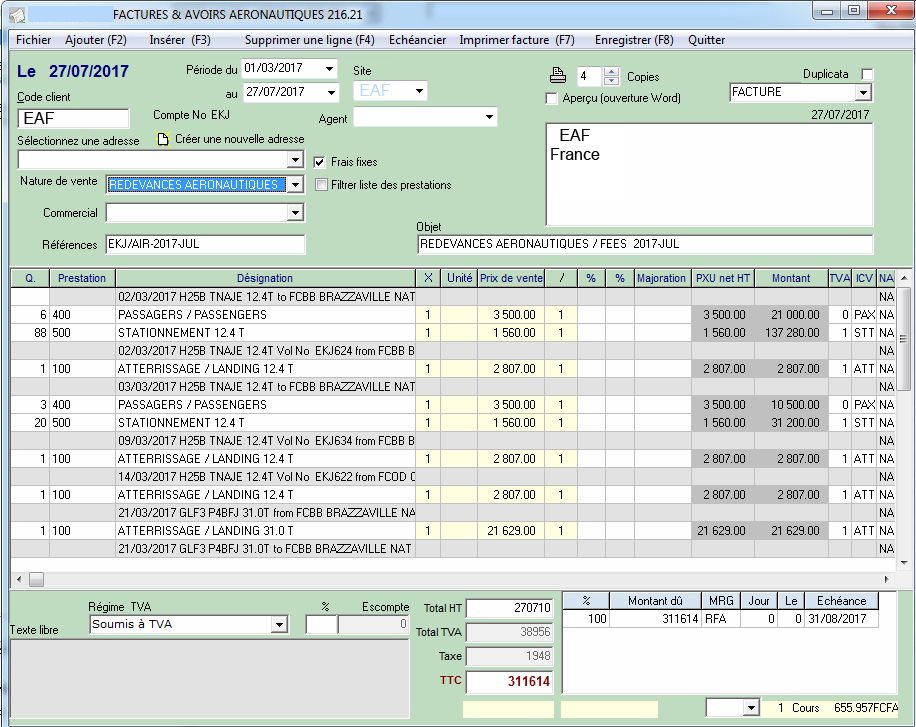The width and height of the screenshot is (916, 727).
Task: Uncheck the Frais fixes checkbox
Action: [x=320, y=161]
